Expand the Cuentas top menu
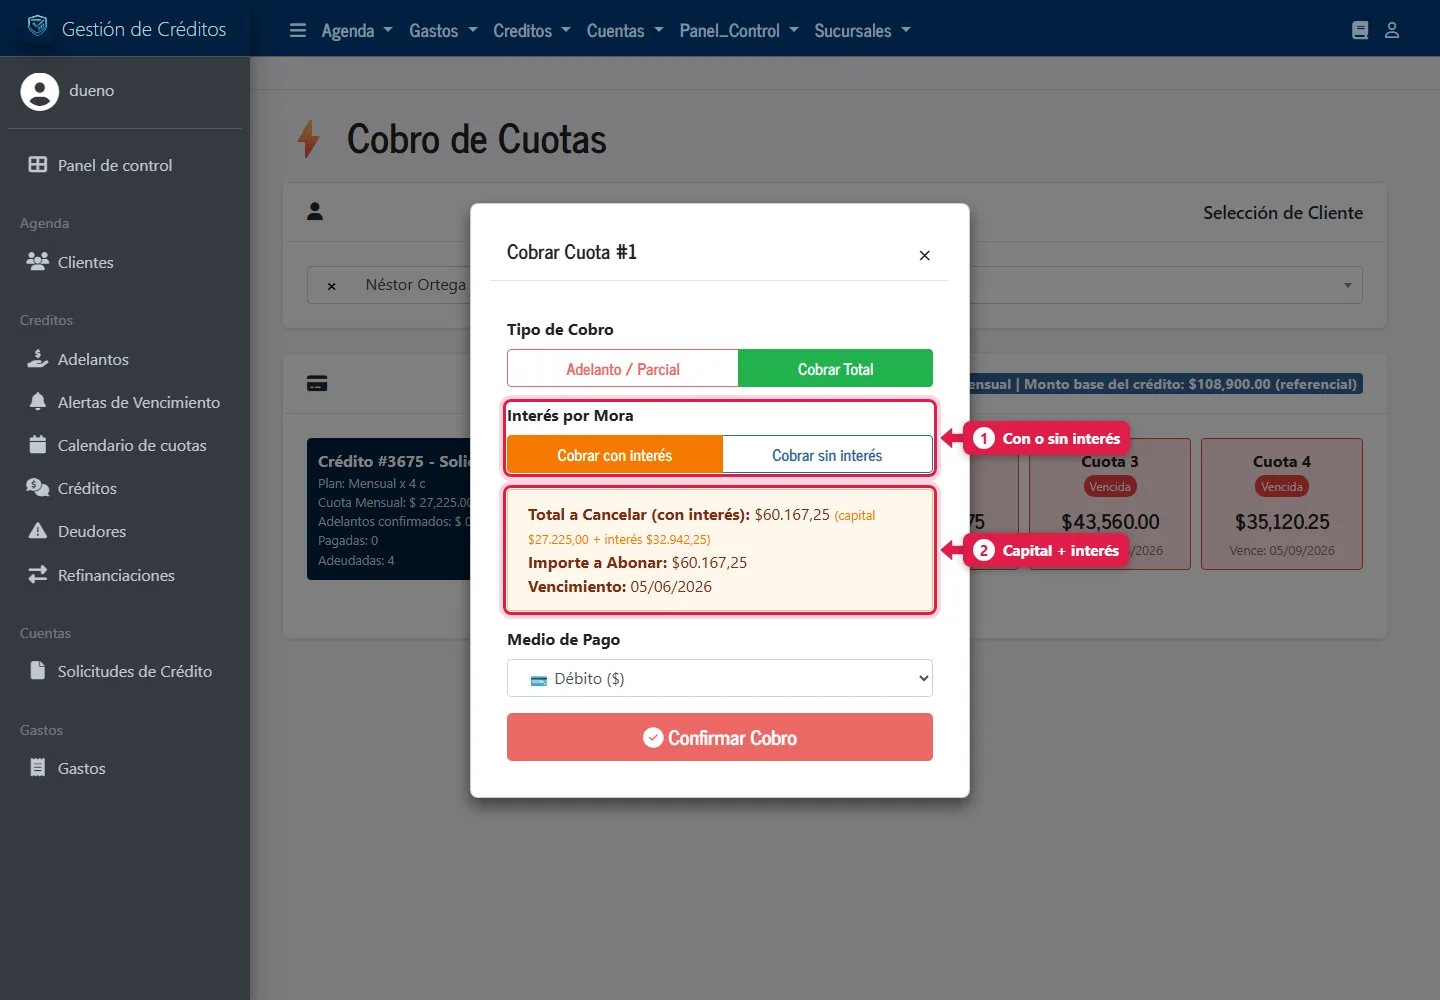Screen dimensions: 1440x1000 625,31
